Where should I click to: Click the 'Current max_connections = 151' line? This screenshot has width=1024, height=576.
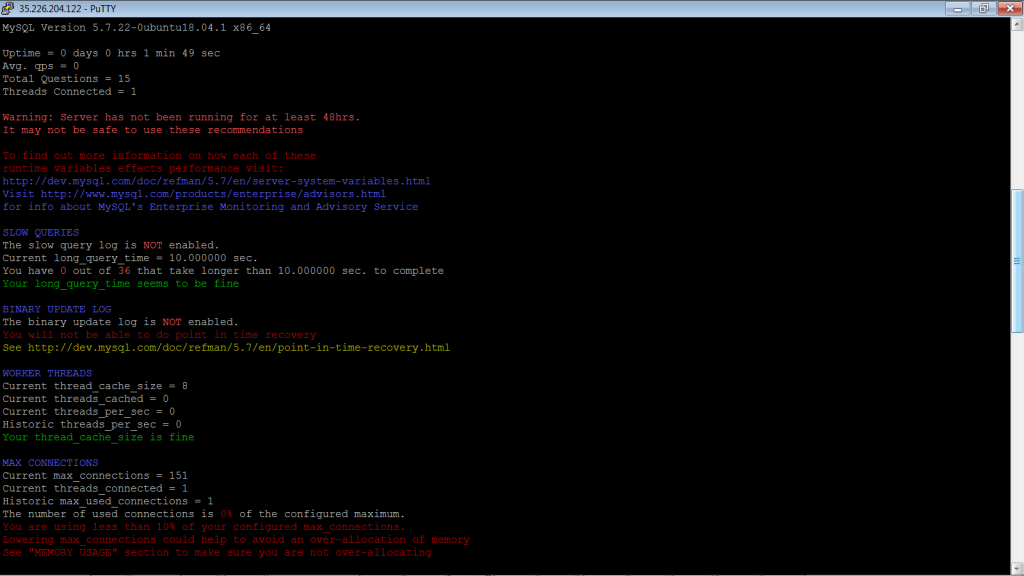coord(95,476)
